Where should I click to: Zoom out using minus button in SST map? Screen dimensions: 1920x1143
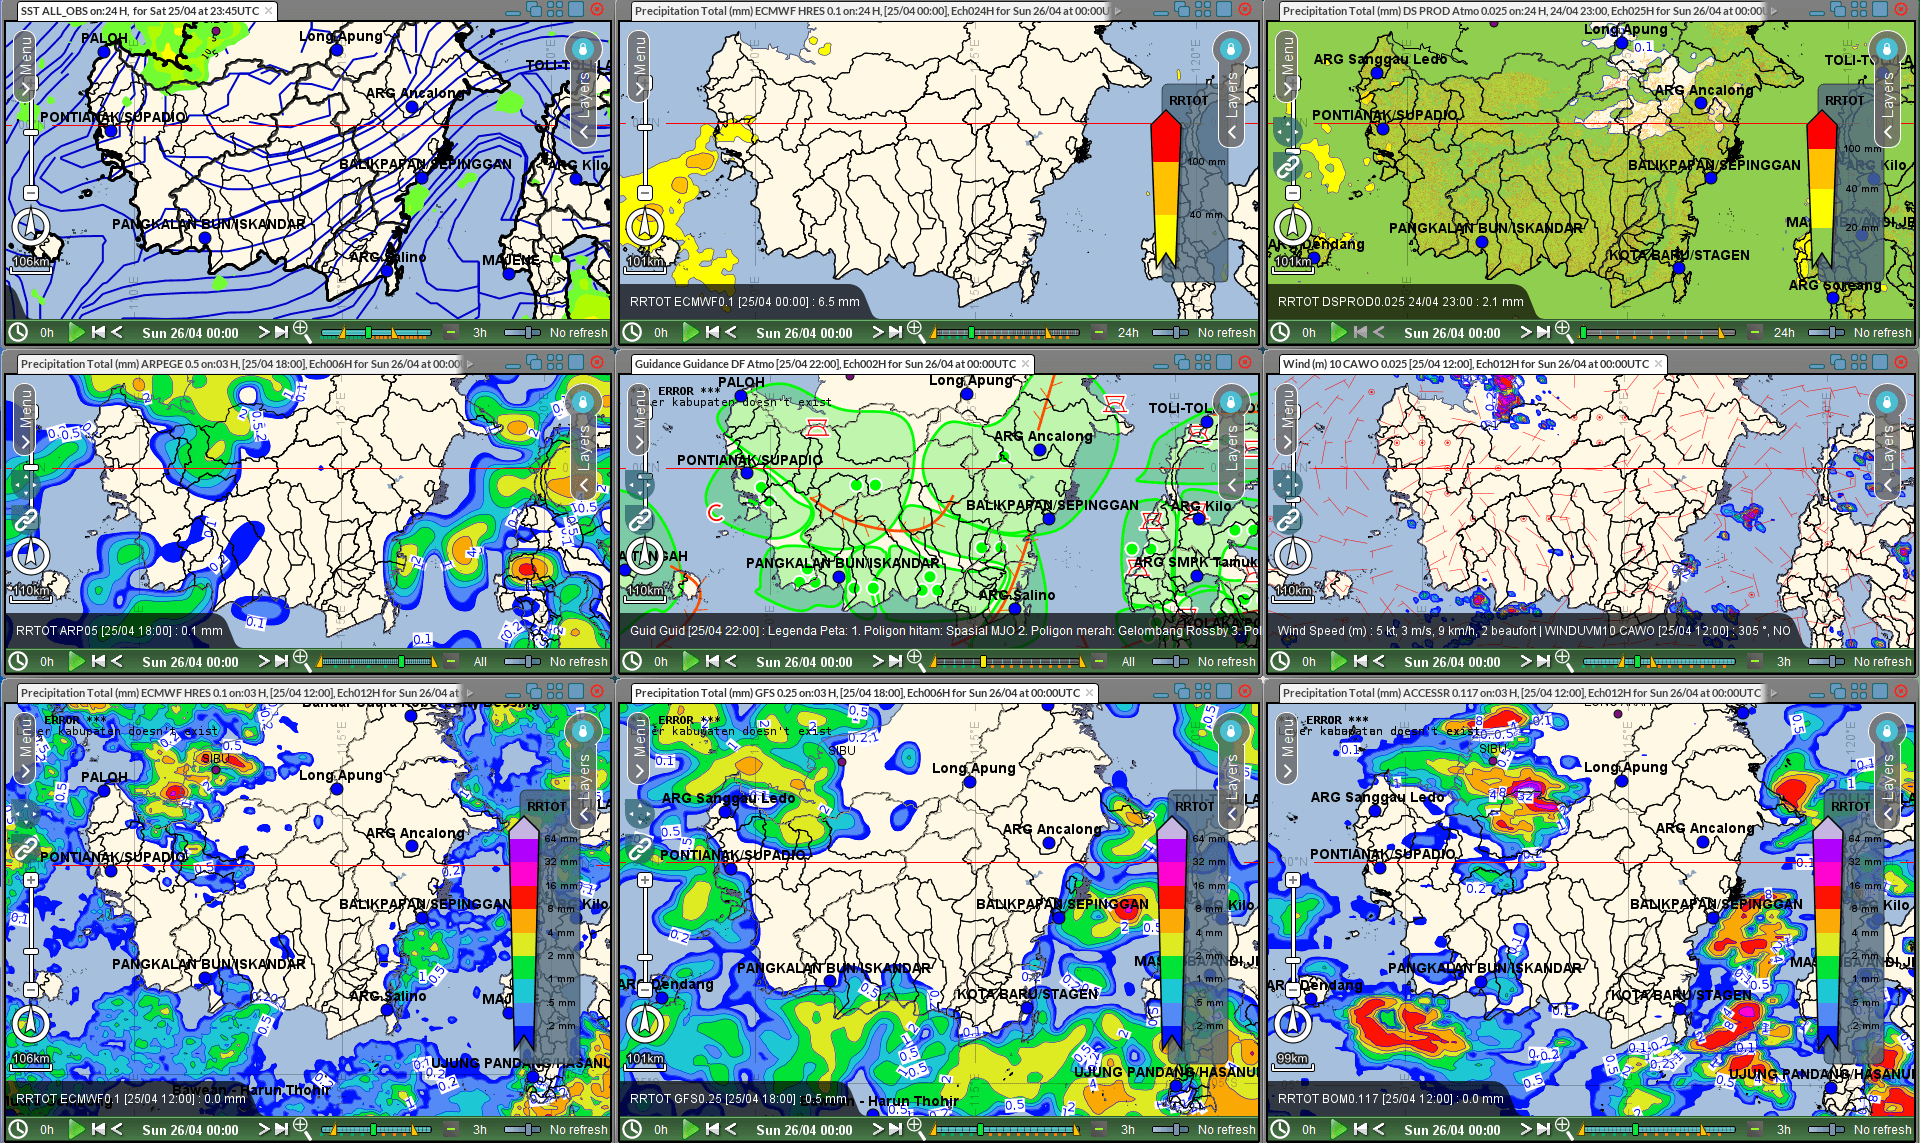[x=31, y=193]
